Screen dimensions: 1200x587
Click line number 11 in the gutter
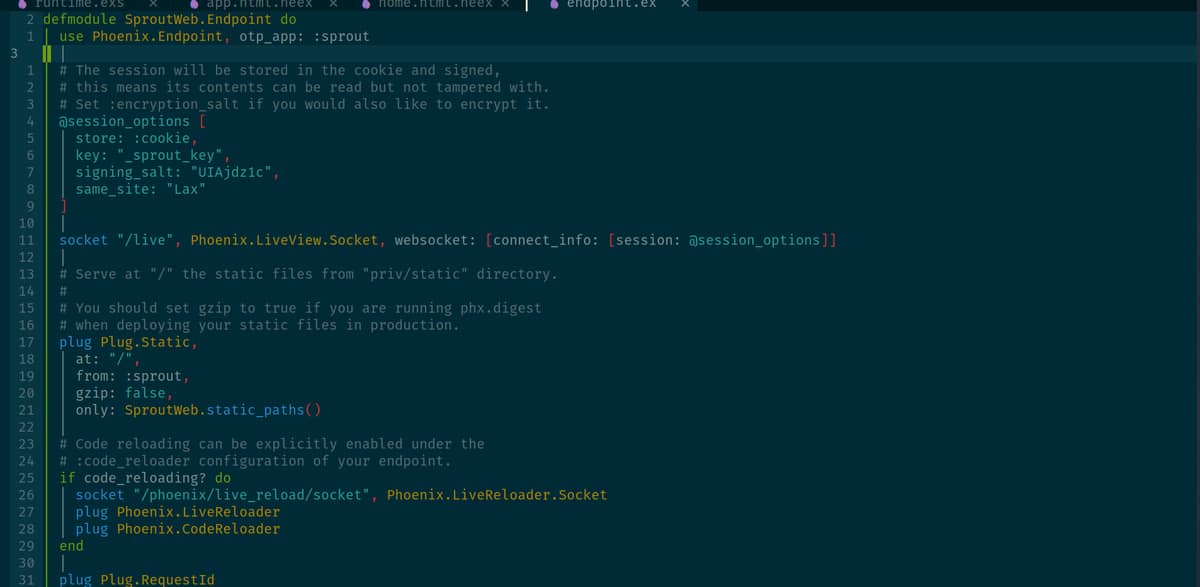coord(27,239)
